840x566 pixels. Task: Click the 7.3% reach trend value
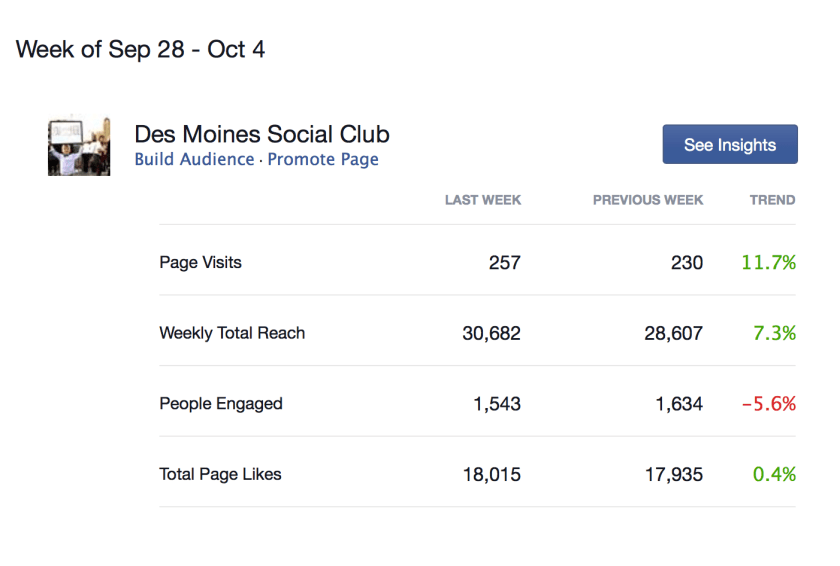[x=774, y=333]
